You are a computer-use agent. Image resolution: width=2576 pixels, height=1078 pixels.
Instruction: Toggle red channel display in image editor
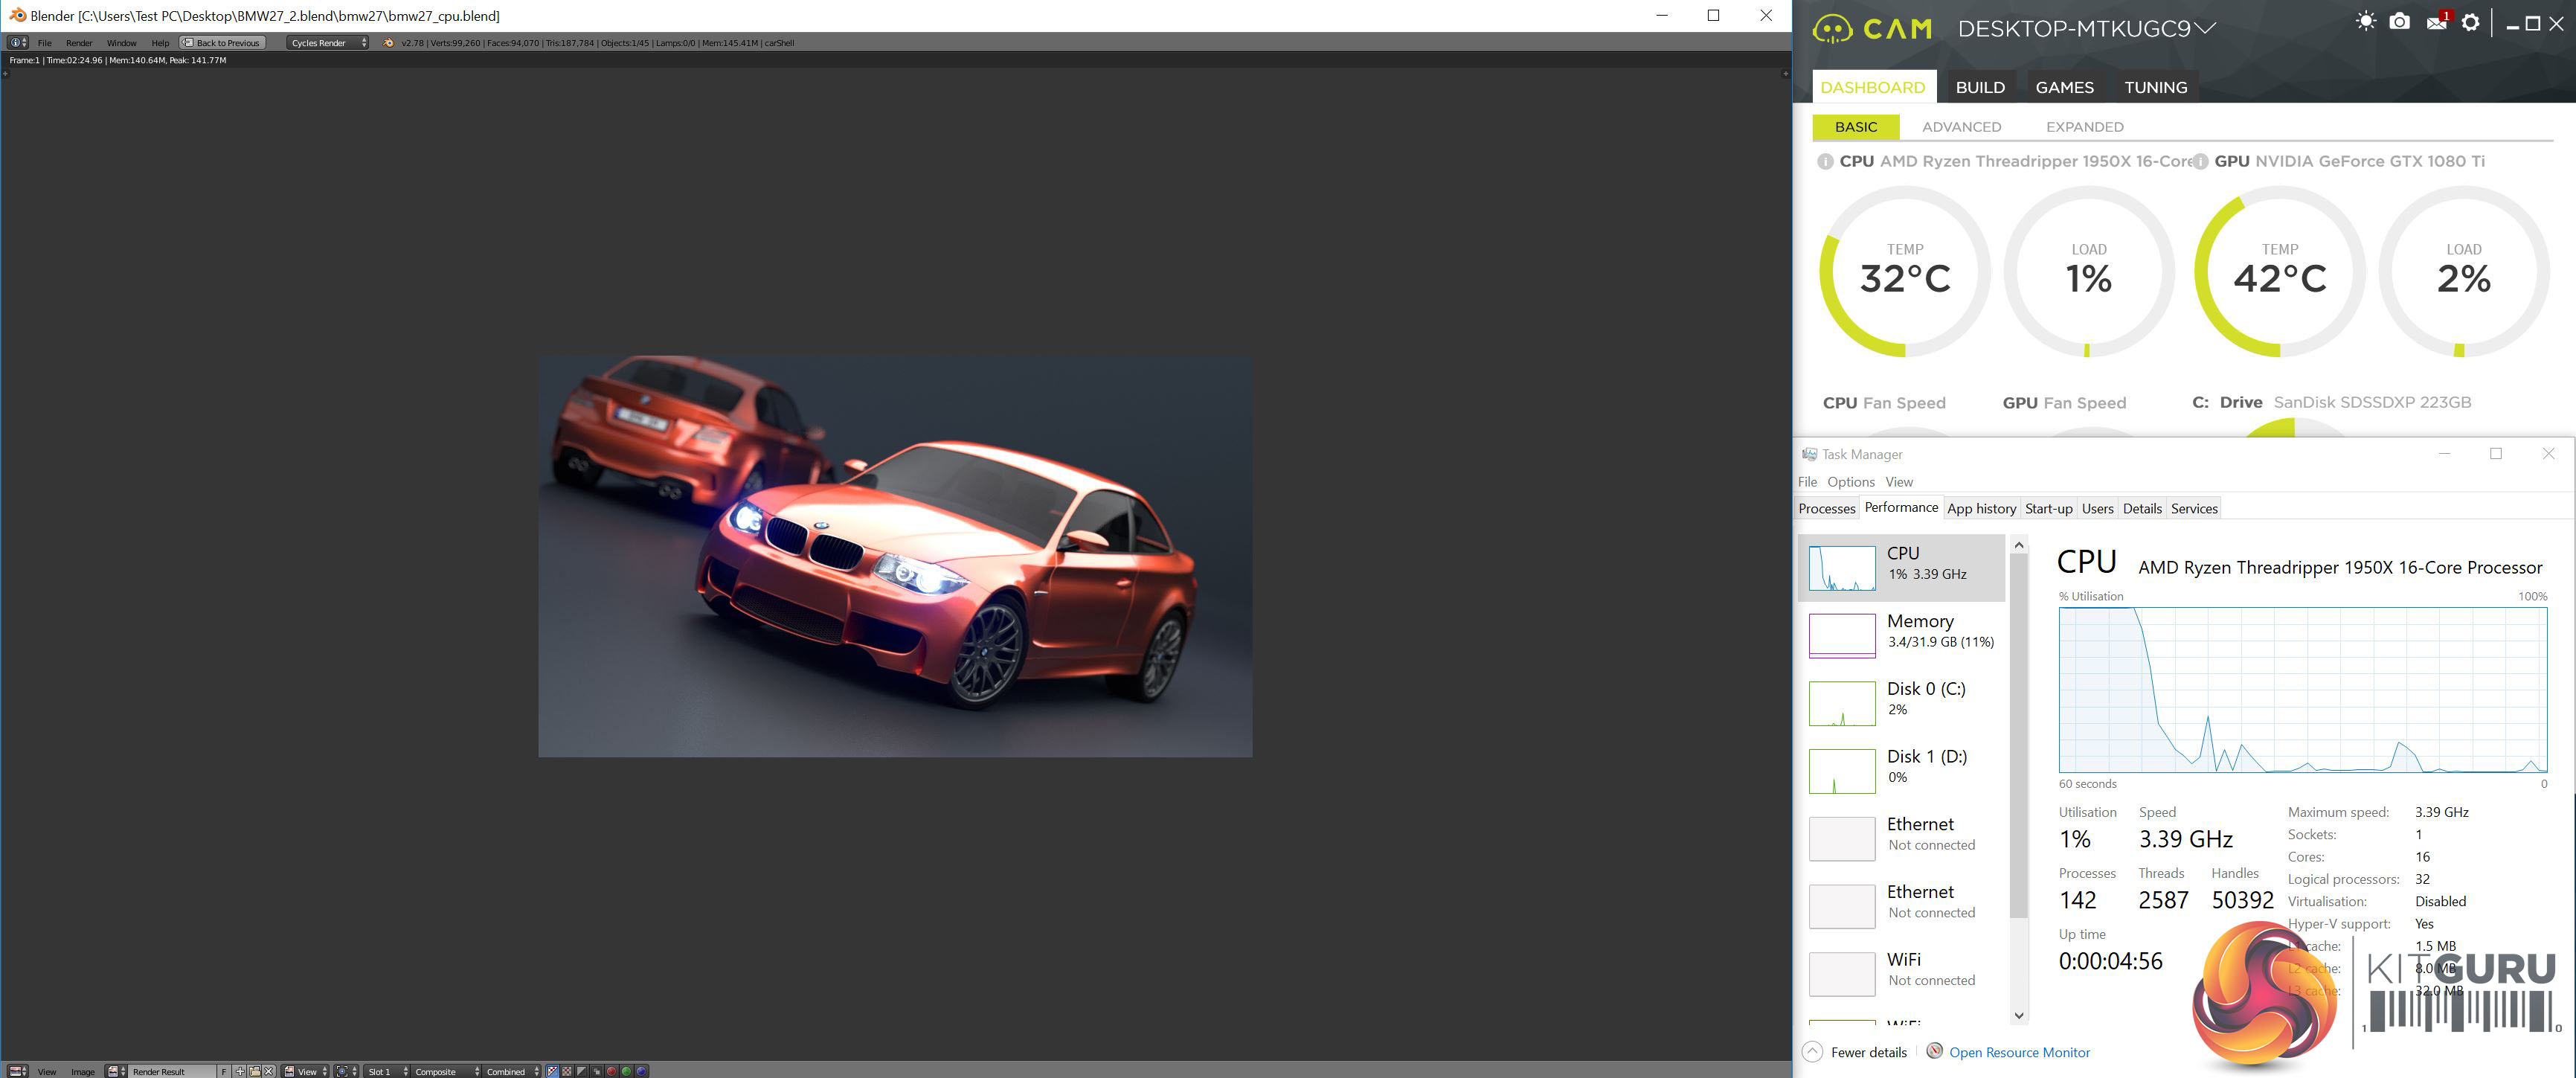click(611, 1071)
